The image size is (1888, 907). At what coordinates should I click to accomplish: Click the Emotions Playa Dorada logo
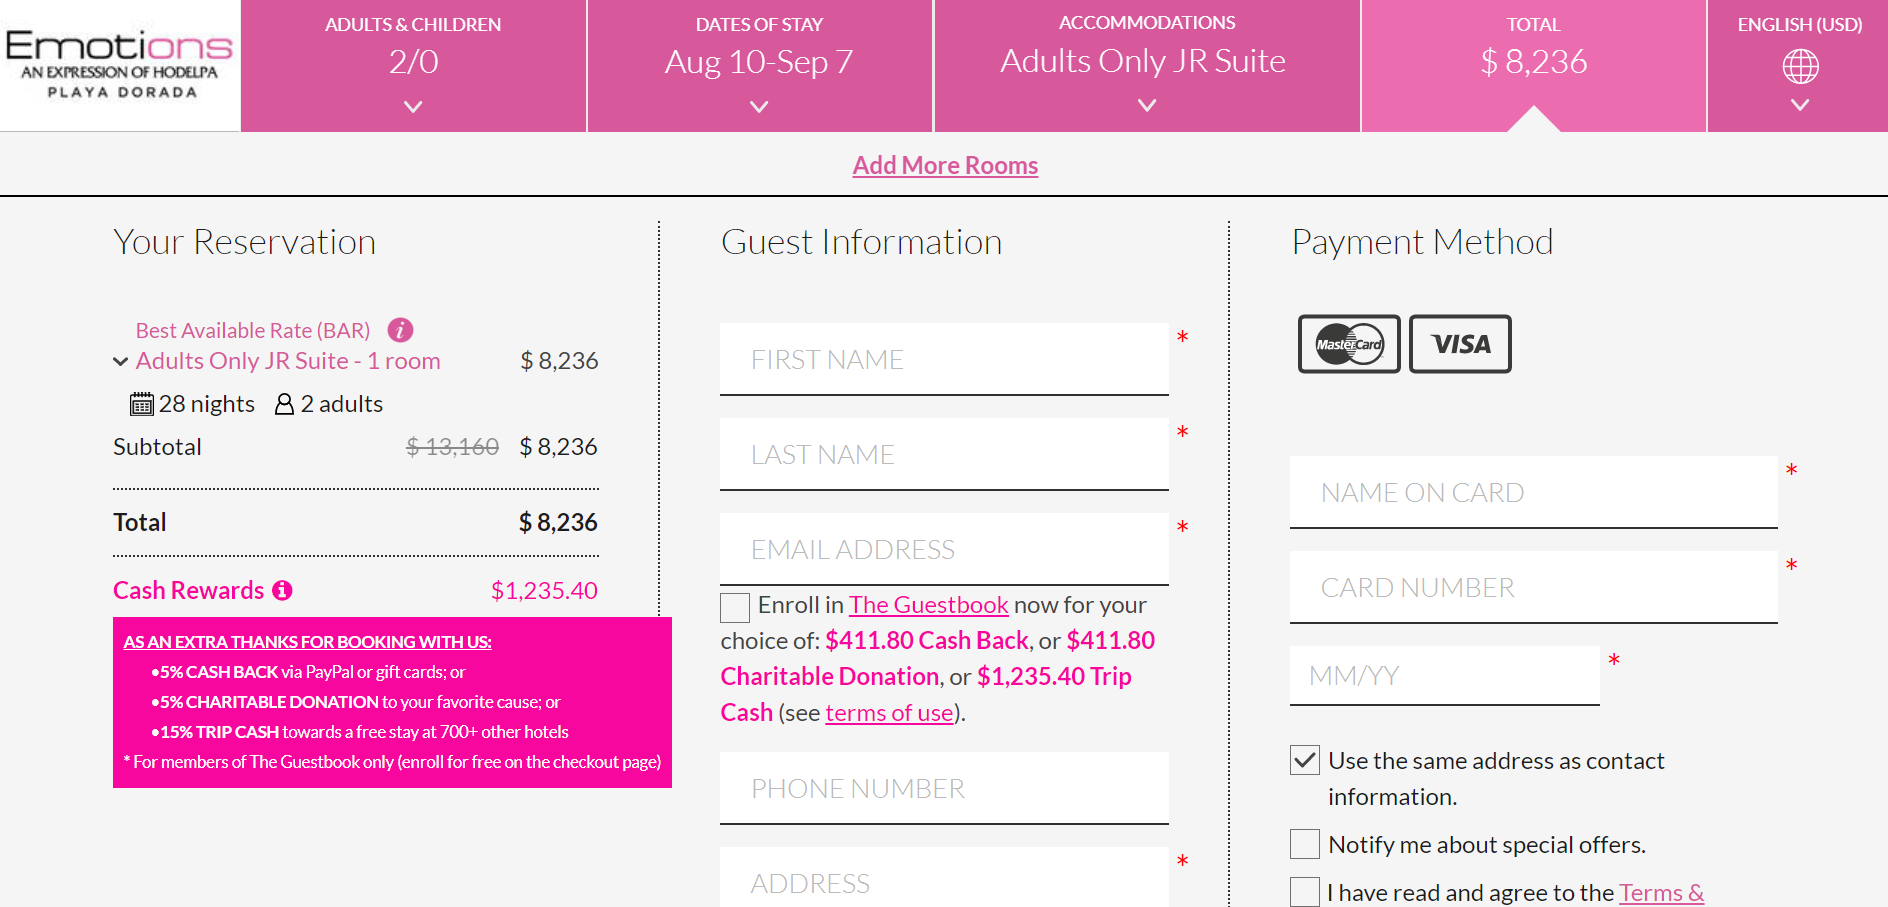point(120,64)
